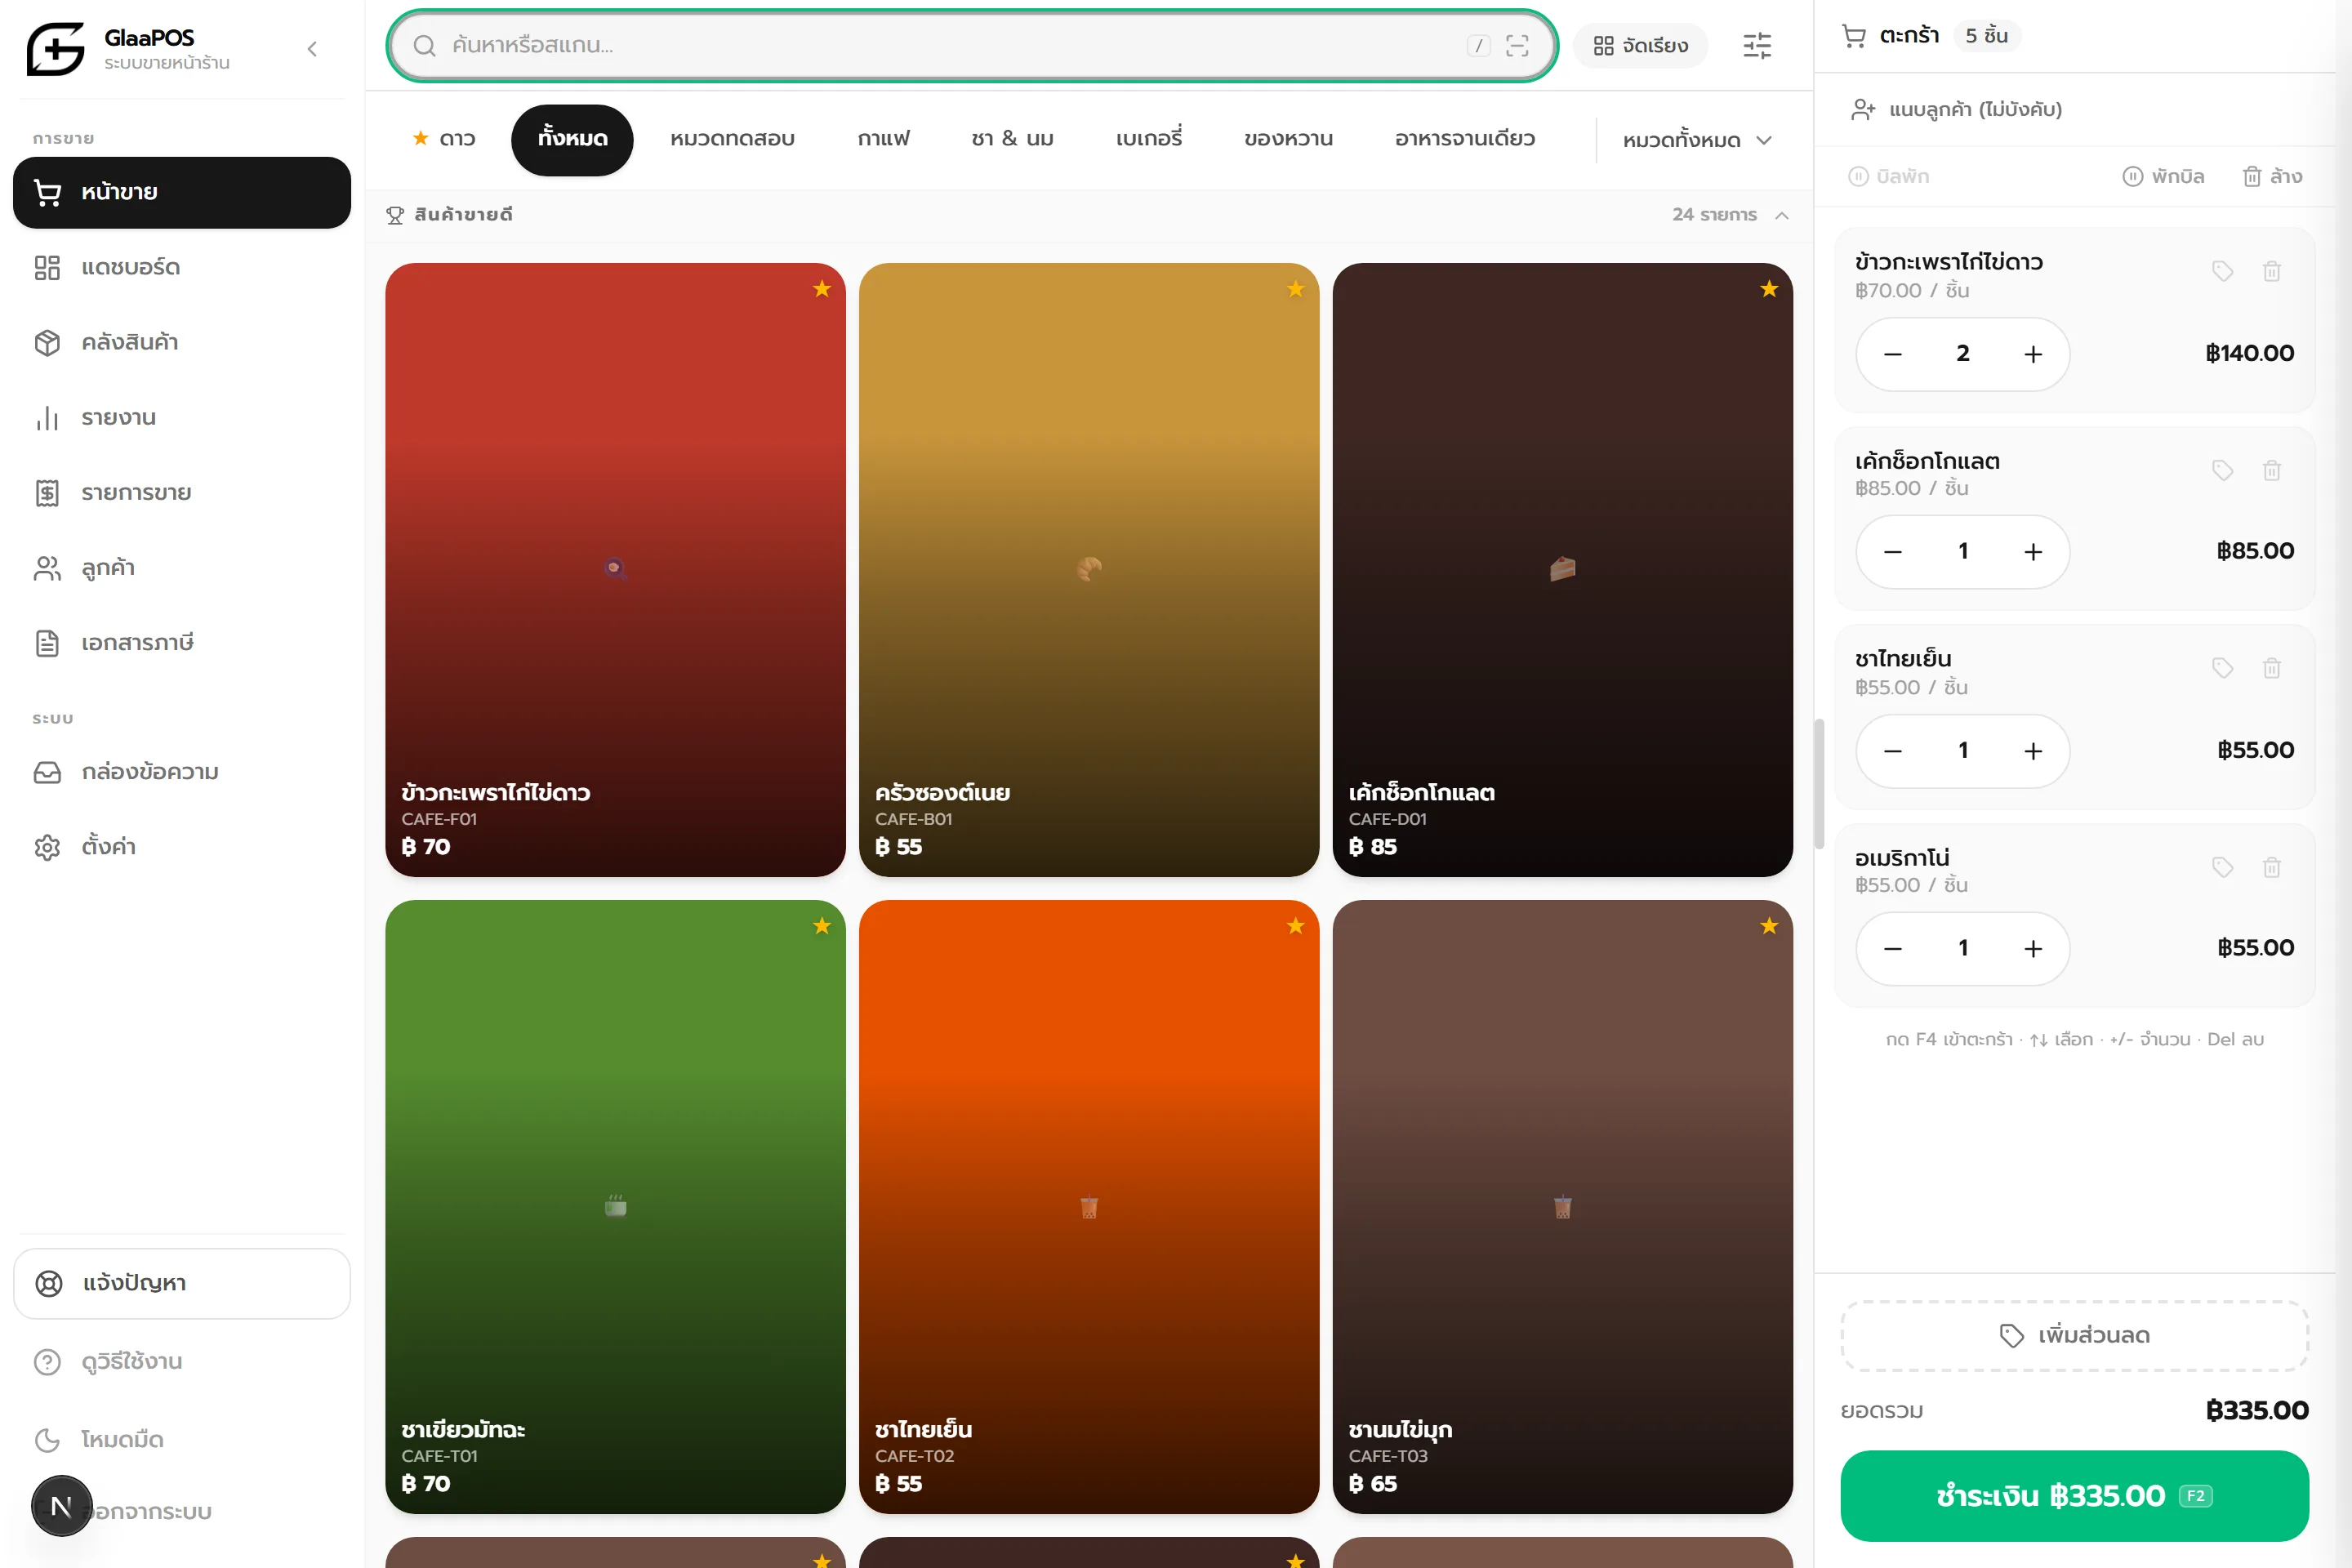Pay with ชำระเงิน ฿335.00 button
2352x1568 pixels.
2074,1495
